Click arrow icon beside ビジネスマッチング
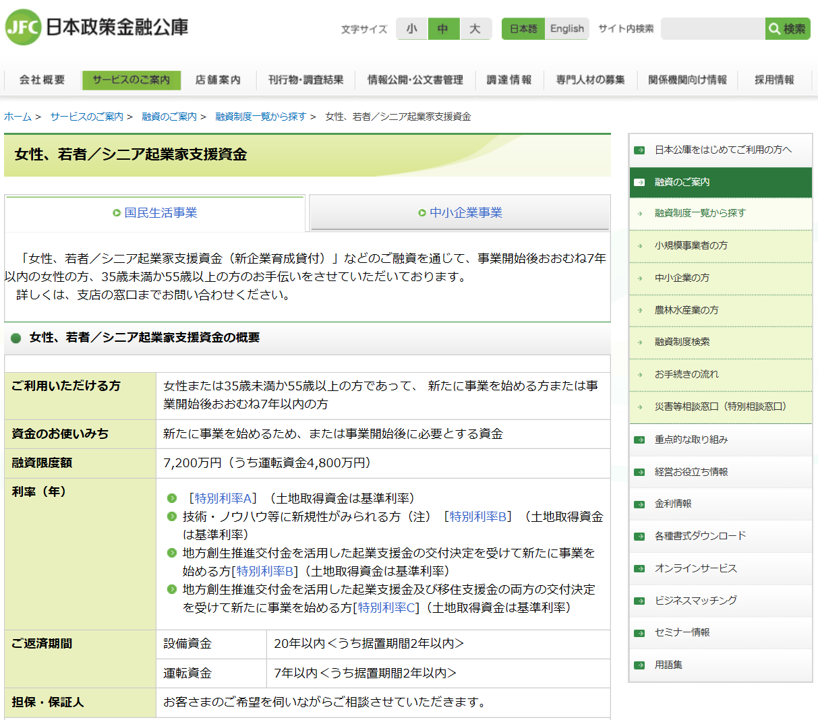 point(639,601)
